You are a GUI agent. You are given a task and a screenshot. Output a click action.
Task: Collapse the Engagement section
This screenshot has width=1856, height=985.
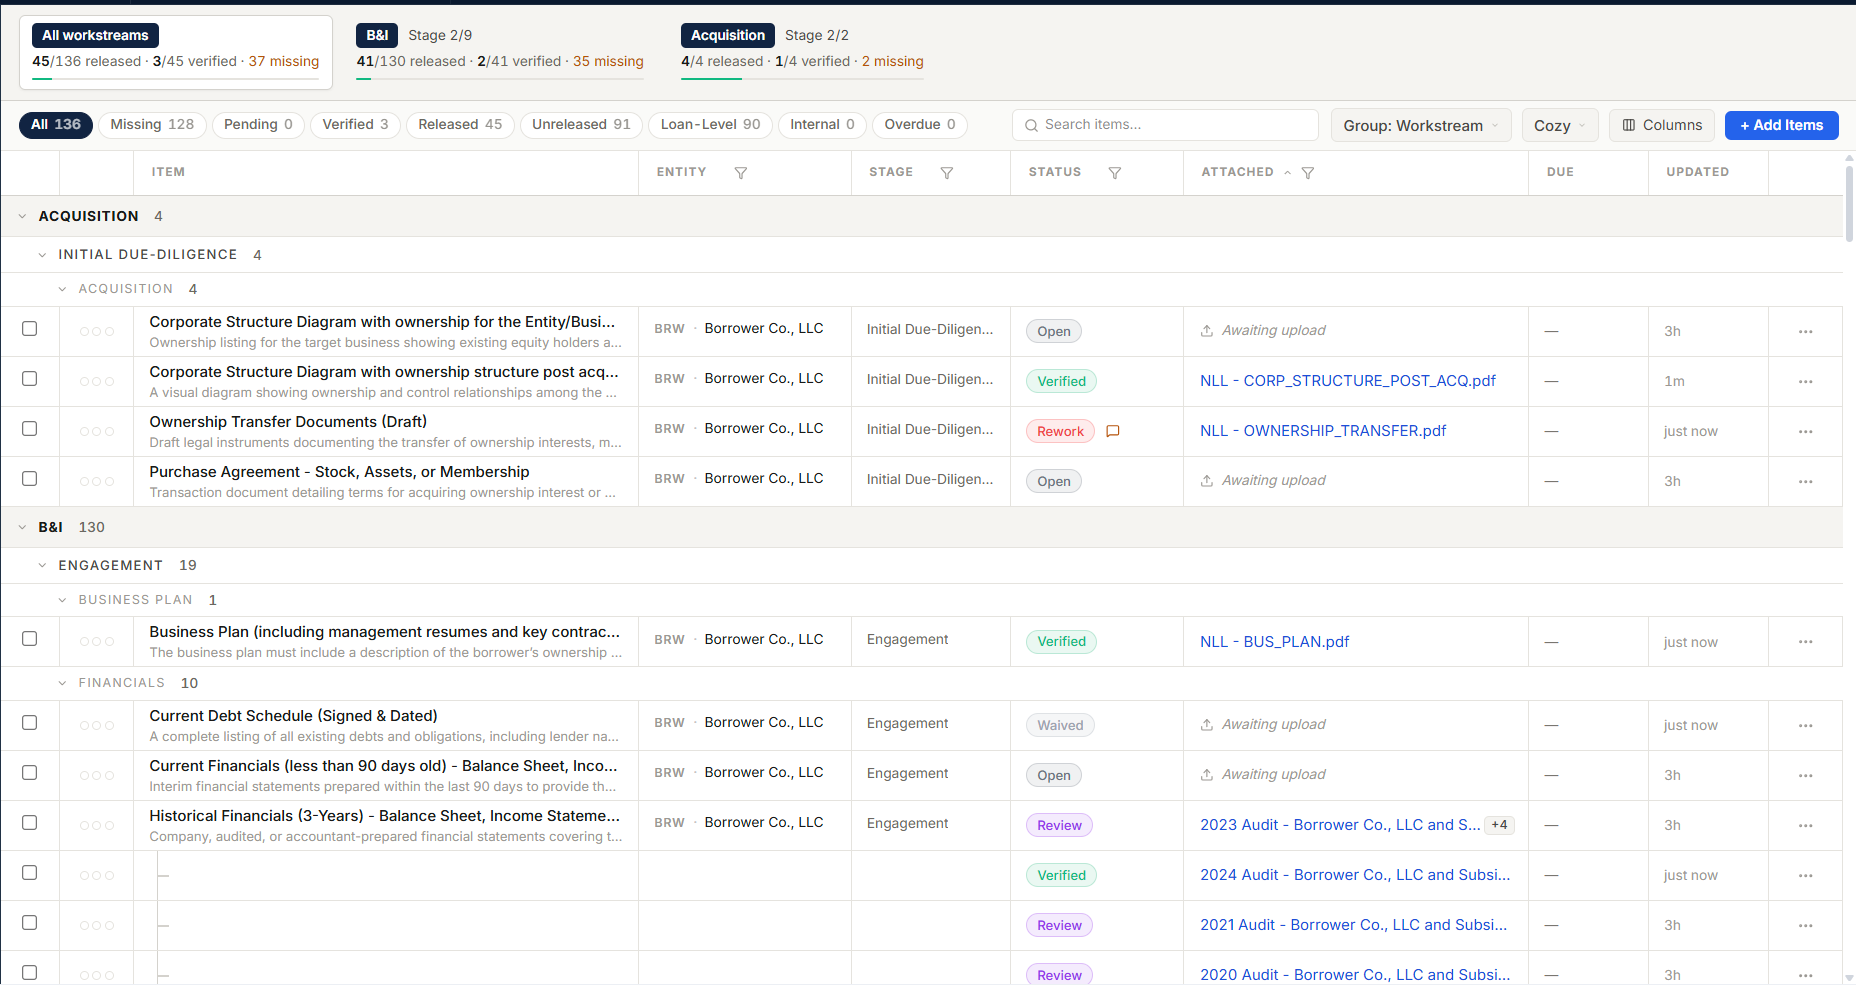(x=42, y=566)
